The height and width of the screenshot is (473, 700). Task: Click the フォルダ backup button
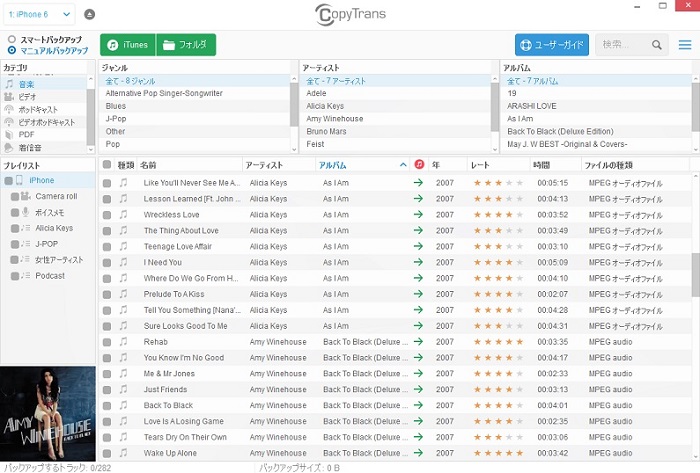pos(186,45)
